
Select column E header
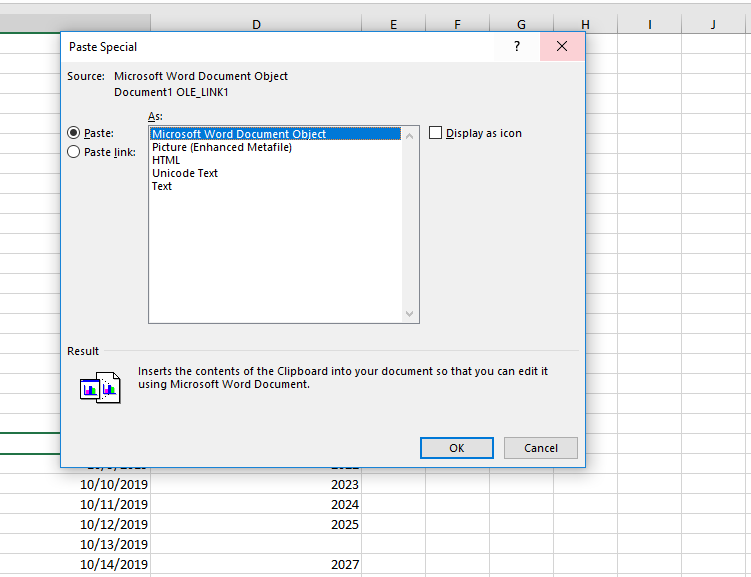click(x=393, y=24)
